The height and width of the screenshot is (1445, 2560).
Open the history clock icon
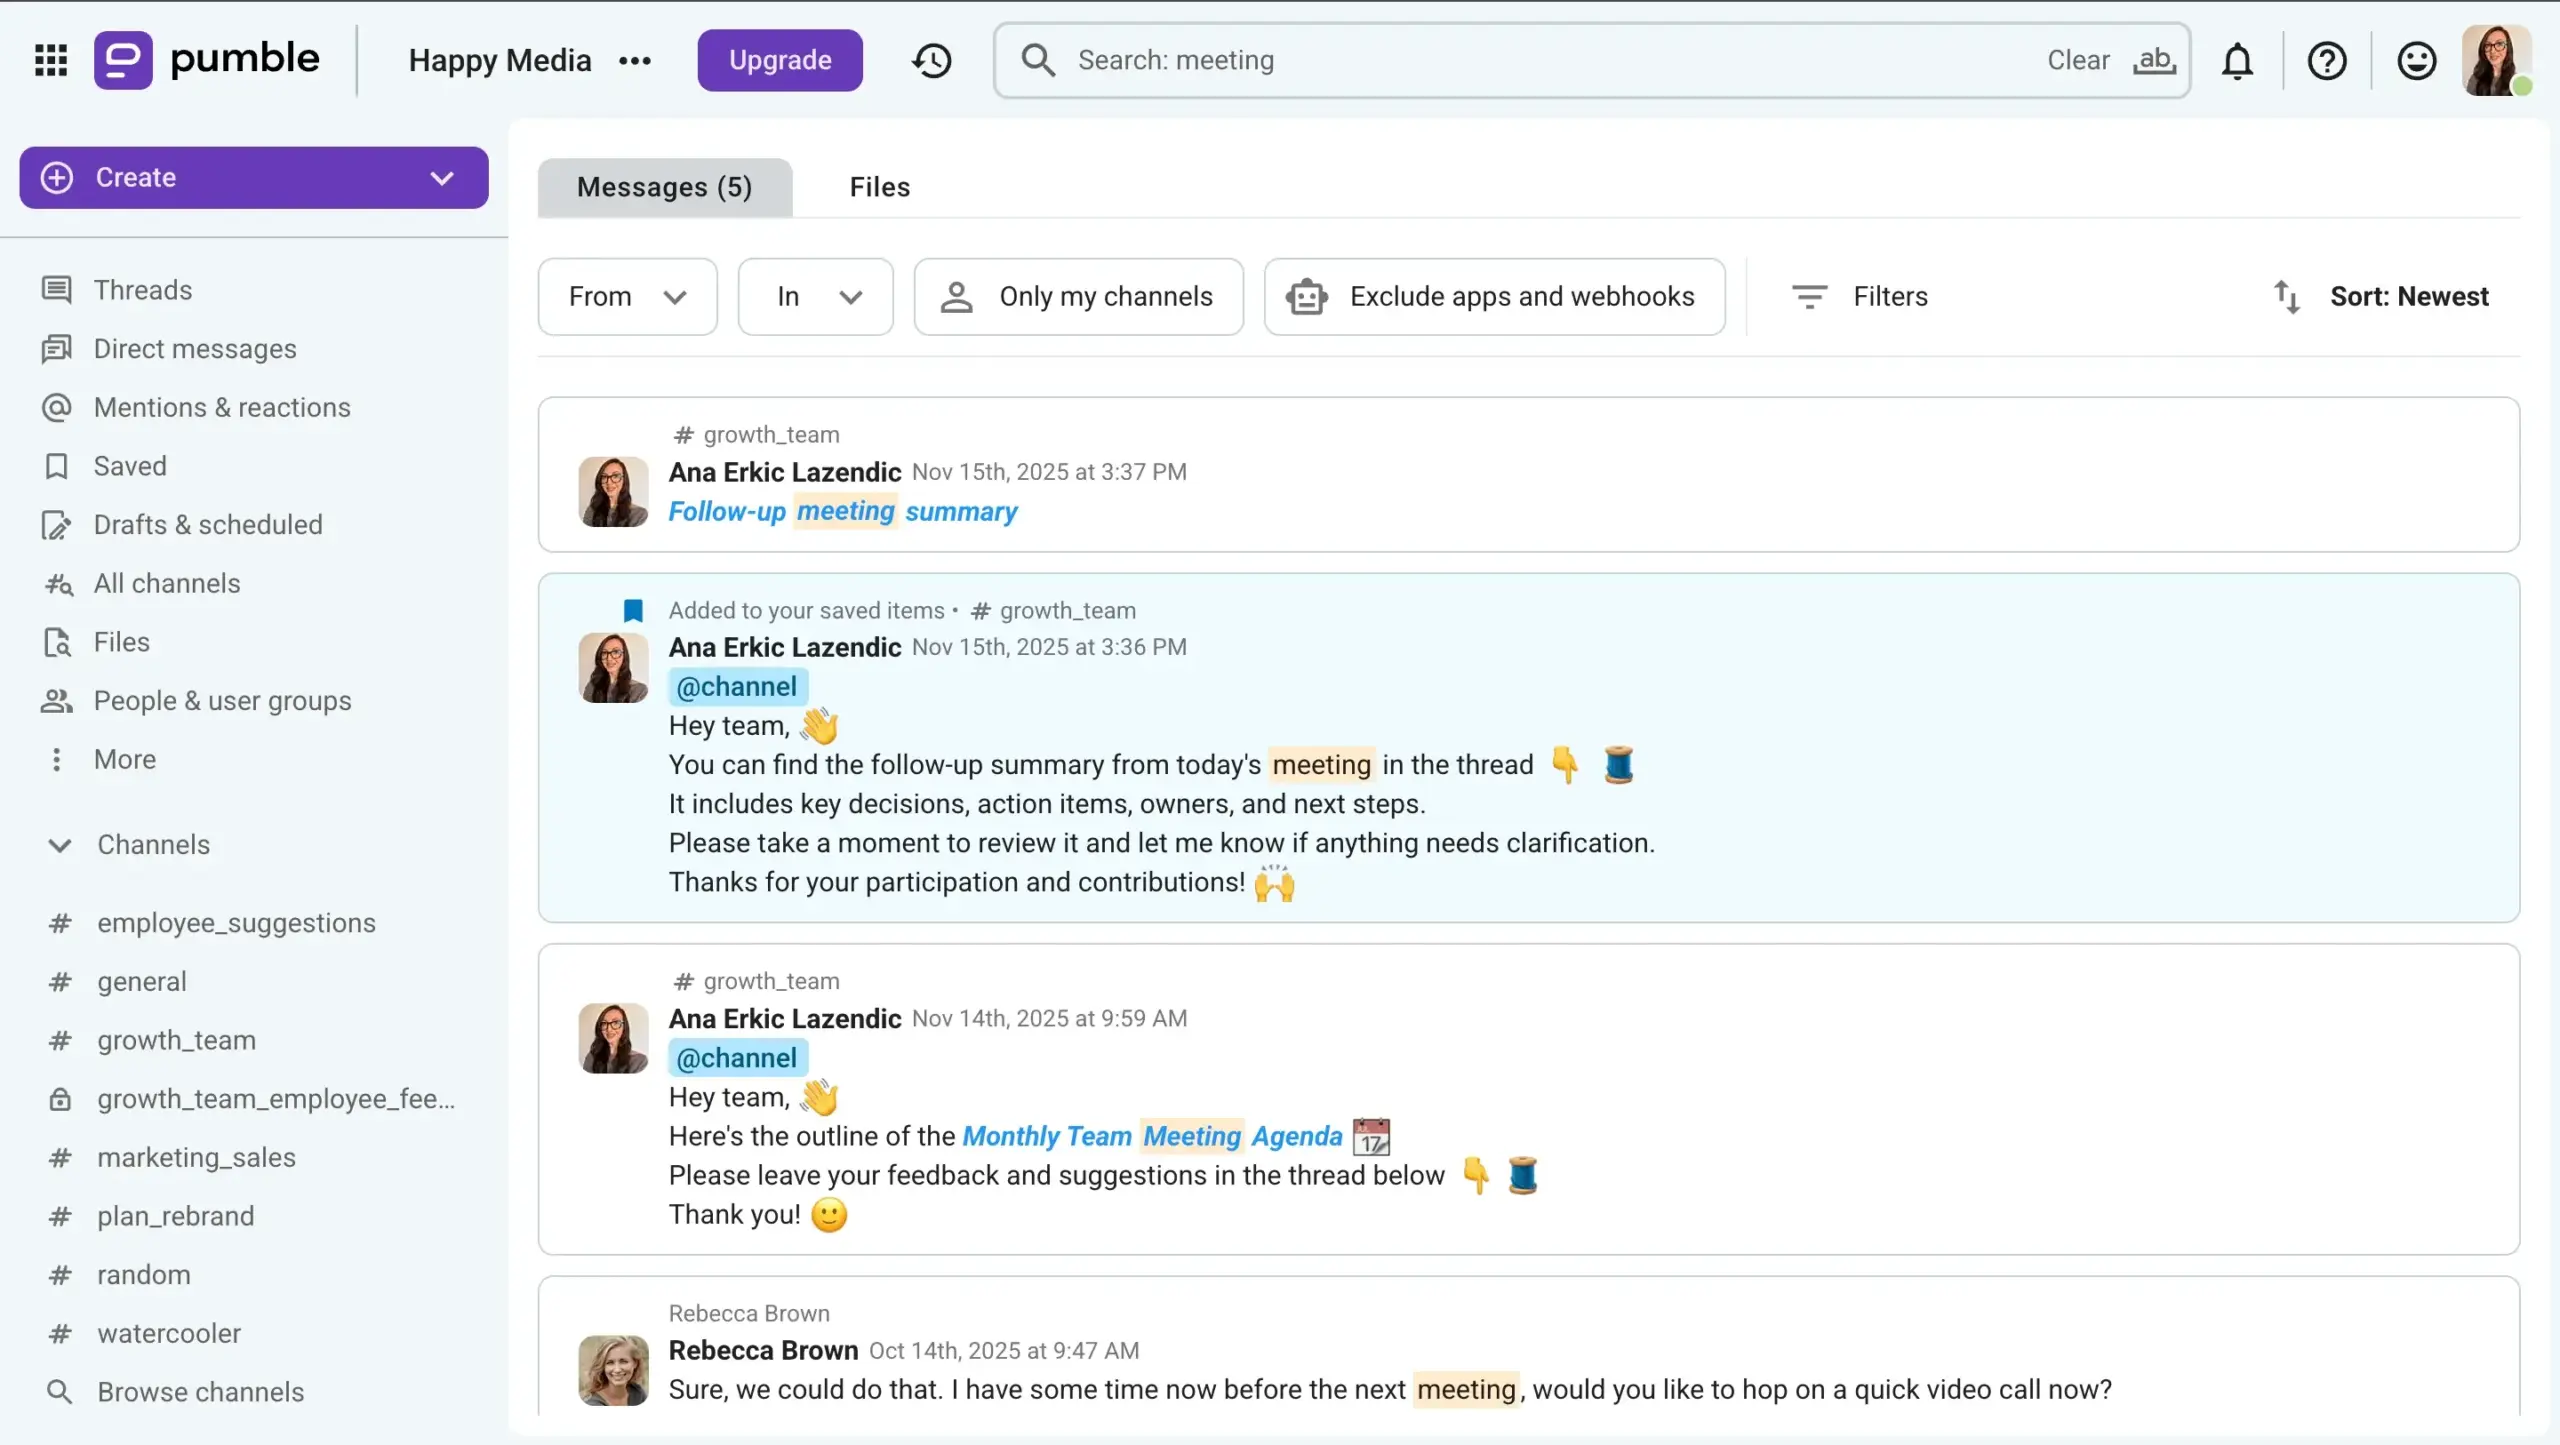coord(931,60)
